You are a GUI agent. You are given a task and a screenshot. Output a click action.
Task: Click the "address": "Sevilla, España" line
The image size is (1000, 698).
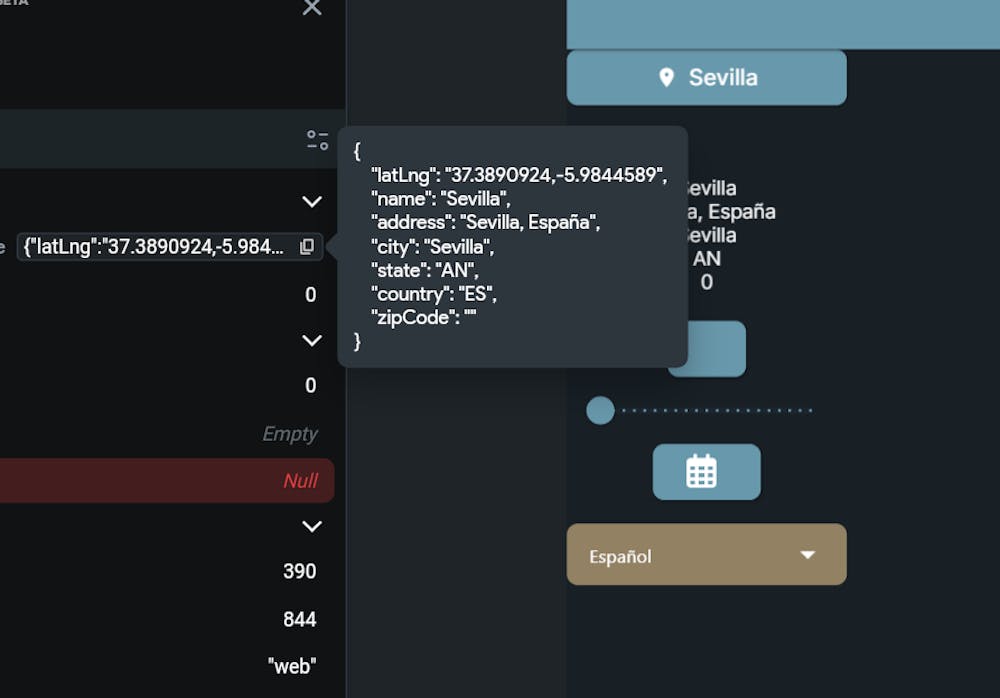(486, 222)
